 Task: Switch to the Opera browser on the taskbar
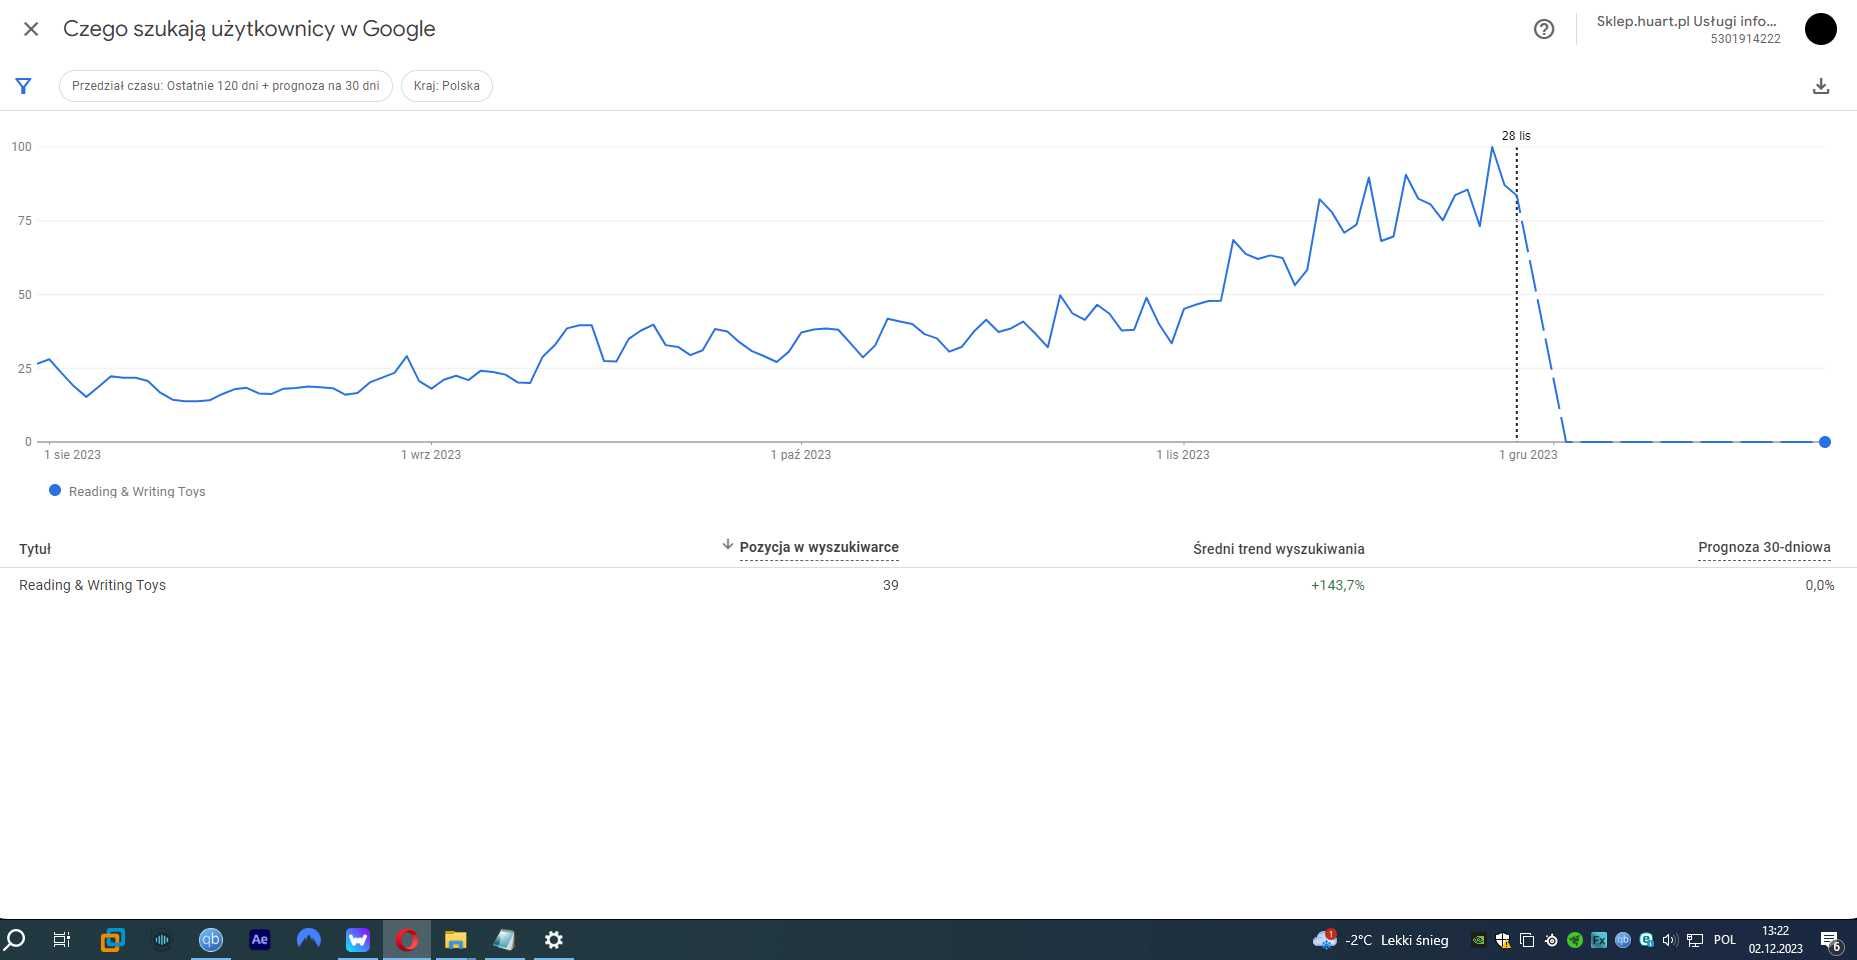(407, 940)
